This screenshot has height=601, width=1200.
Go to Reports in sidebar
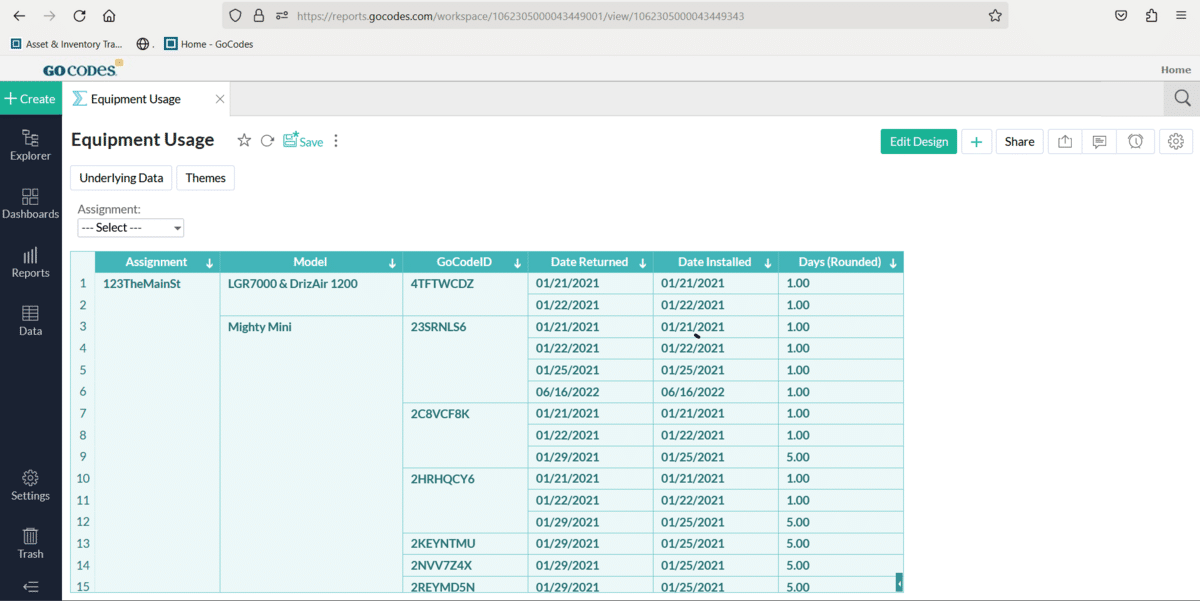click(x=30, y=262)
